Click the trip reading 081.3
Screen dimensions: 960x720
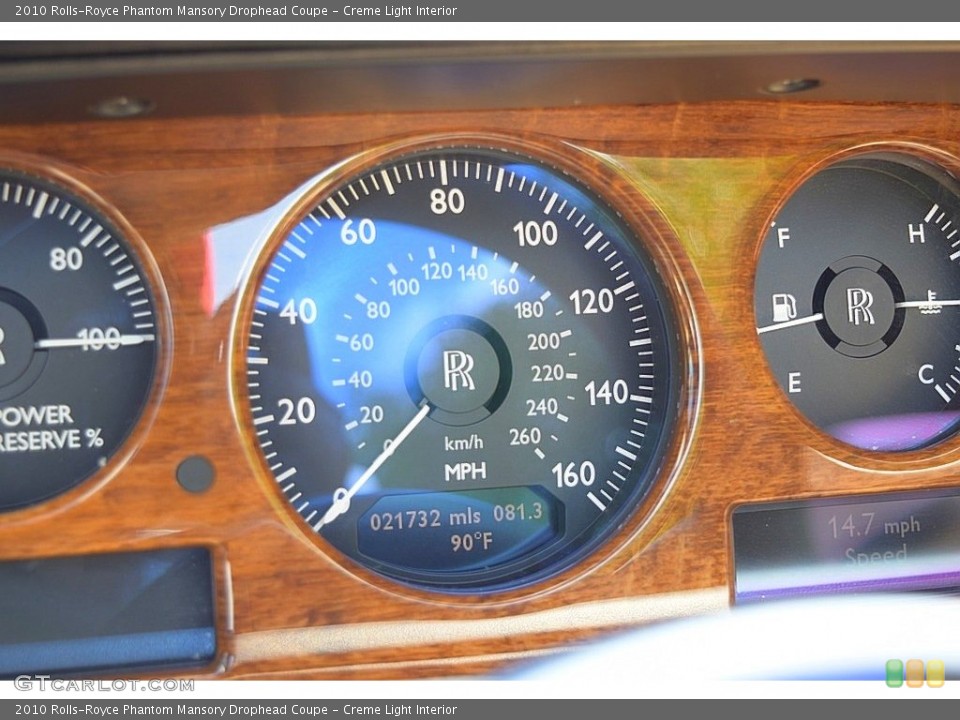(x=518, y=512)
